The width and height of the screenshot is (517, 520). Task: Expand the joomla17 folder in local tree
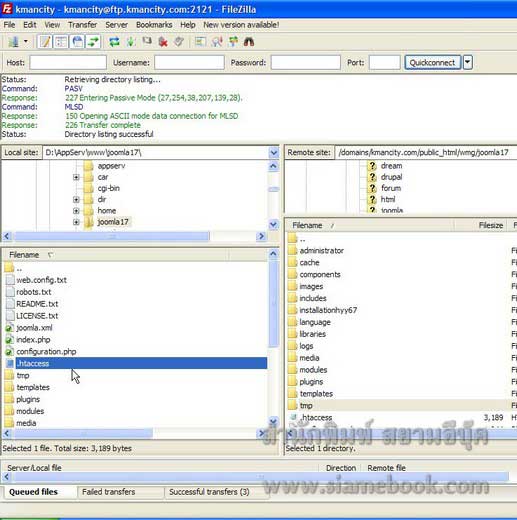pyautogui.click(x=76, y=222)
